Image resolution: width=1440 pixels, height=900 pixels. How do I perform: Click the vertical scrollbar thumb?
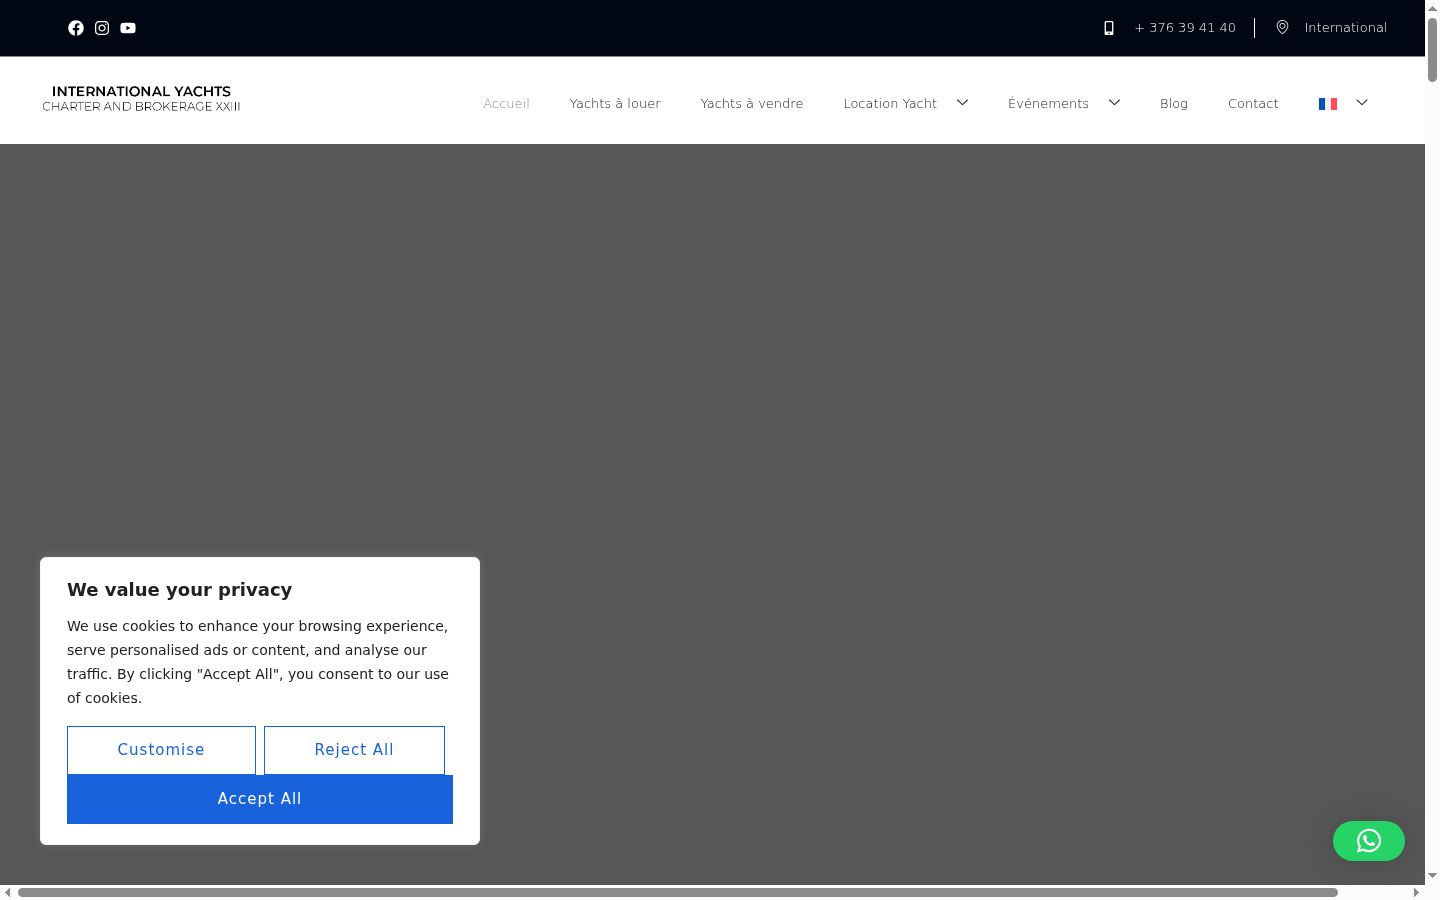pyautogui.click(x=1432, y=49)
